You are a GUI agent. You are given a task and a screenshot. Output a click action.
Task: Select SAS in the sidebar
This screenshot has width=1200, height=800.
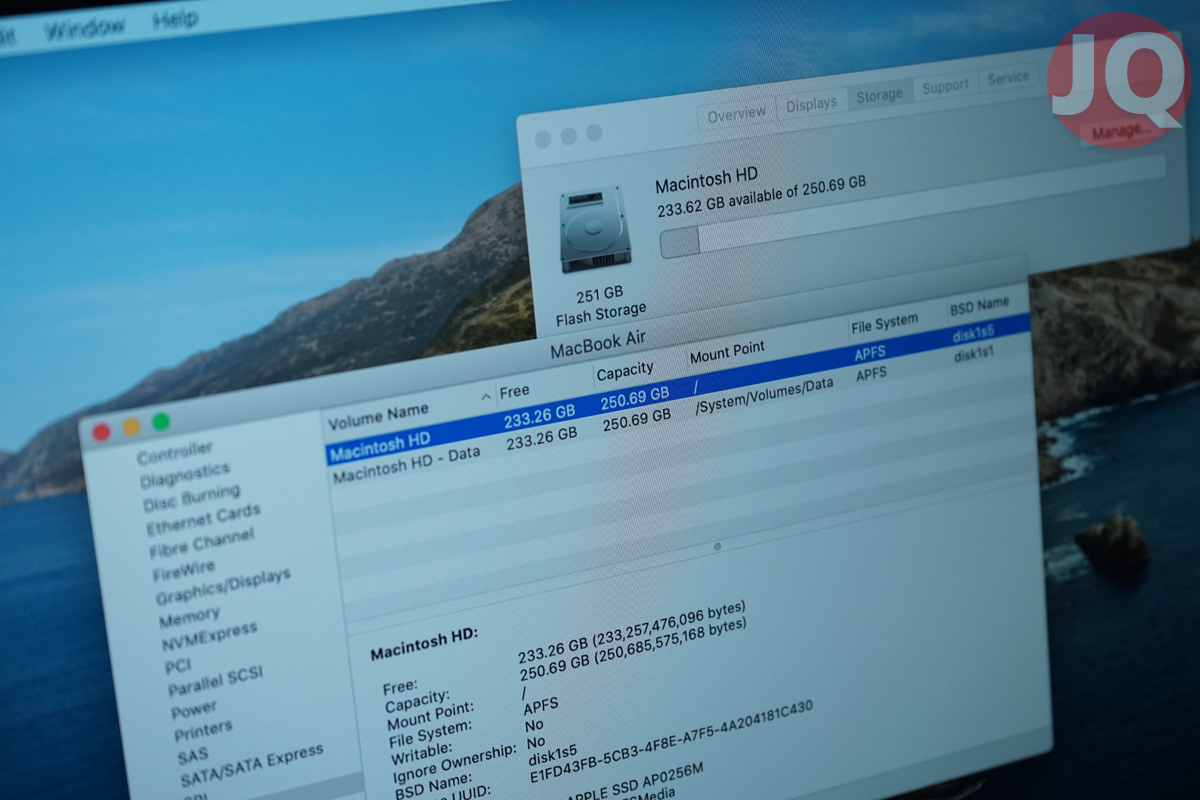tap(193, 757)
